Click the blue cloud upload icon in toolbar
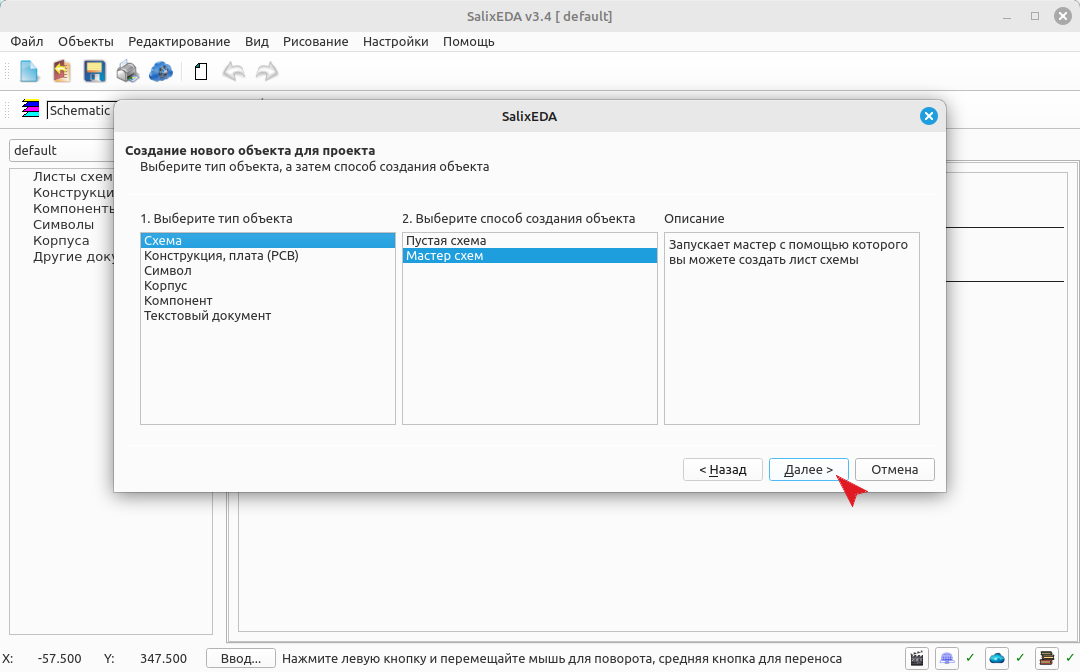The image size is (1080, 672). pos(160,71)
